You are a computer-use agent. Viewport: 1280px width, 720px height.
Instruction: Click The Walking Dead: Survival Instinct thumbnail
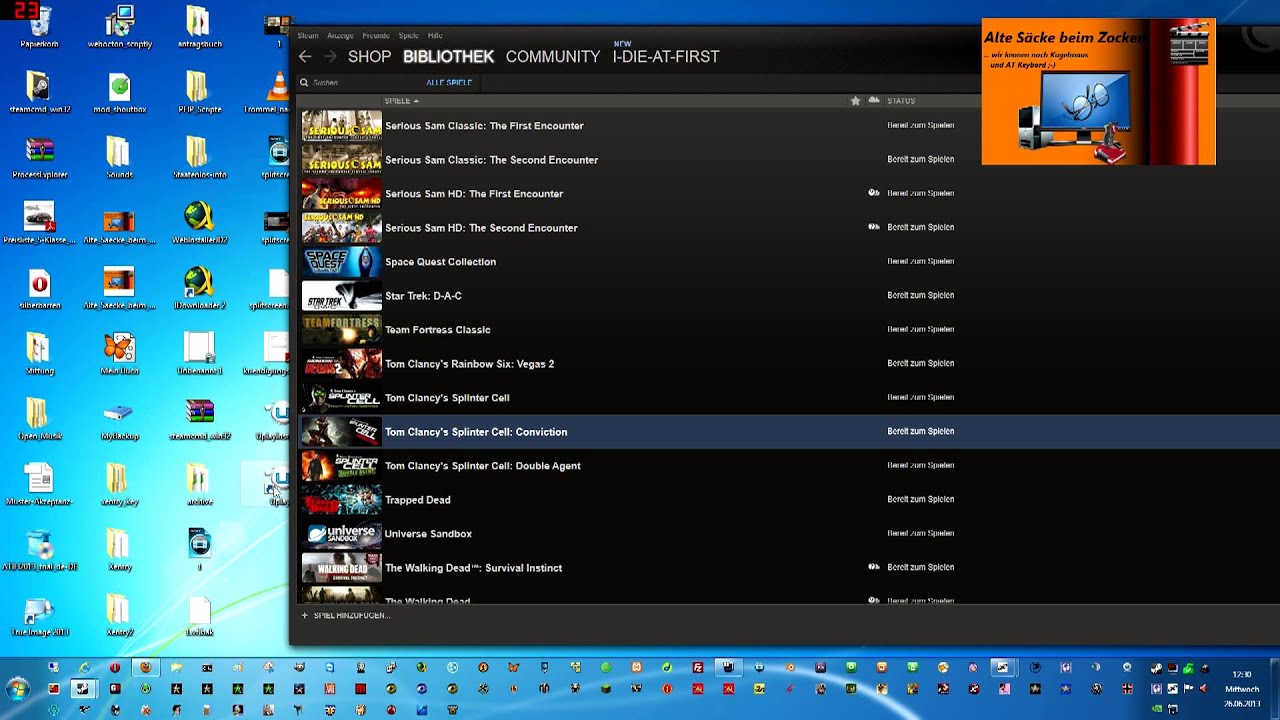341,567
